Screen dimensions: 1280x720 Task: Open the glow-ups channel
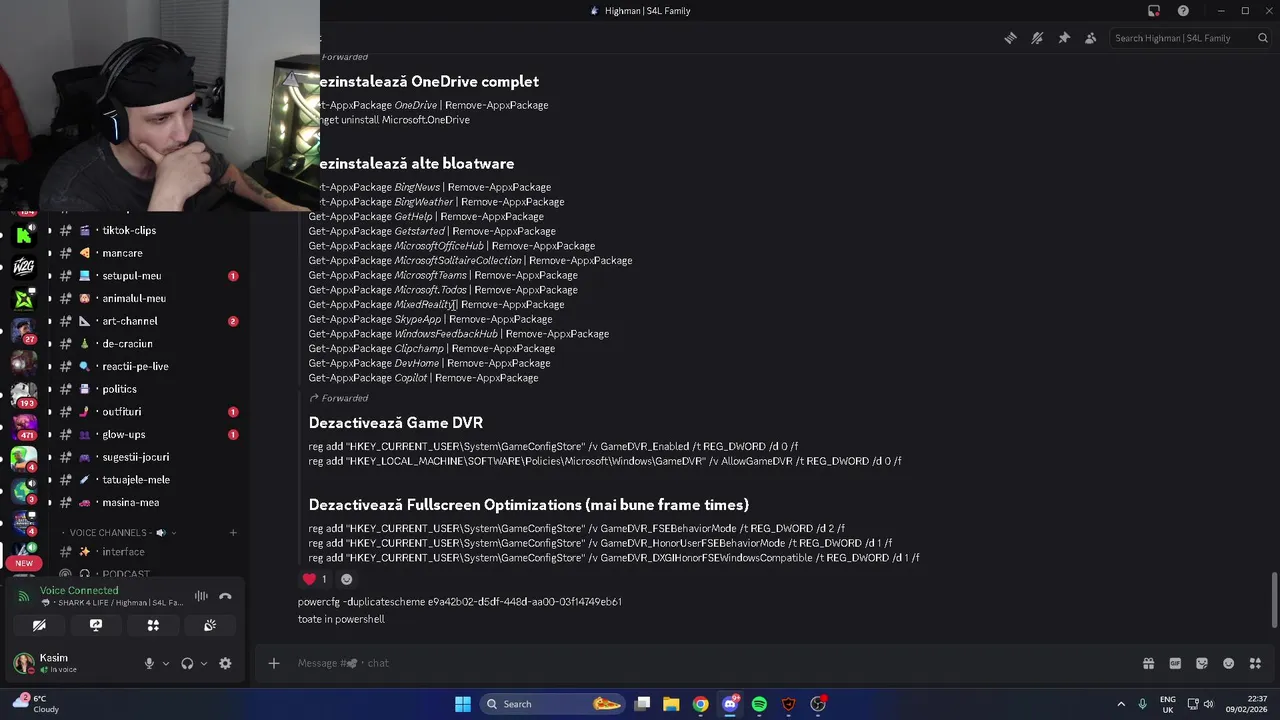(123, 435)
